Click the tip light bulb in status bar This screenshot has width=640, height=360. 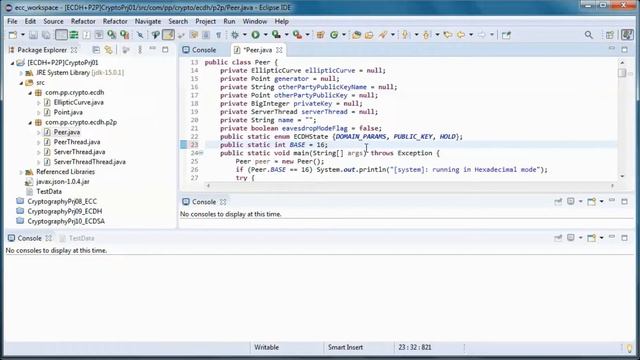629,348
